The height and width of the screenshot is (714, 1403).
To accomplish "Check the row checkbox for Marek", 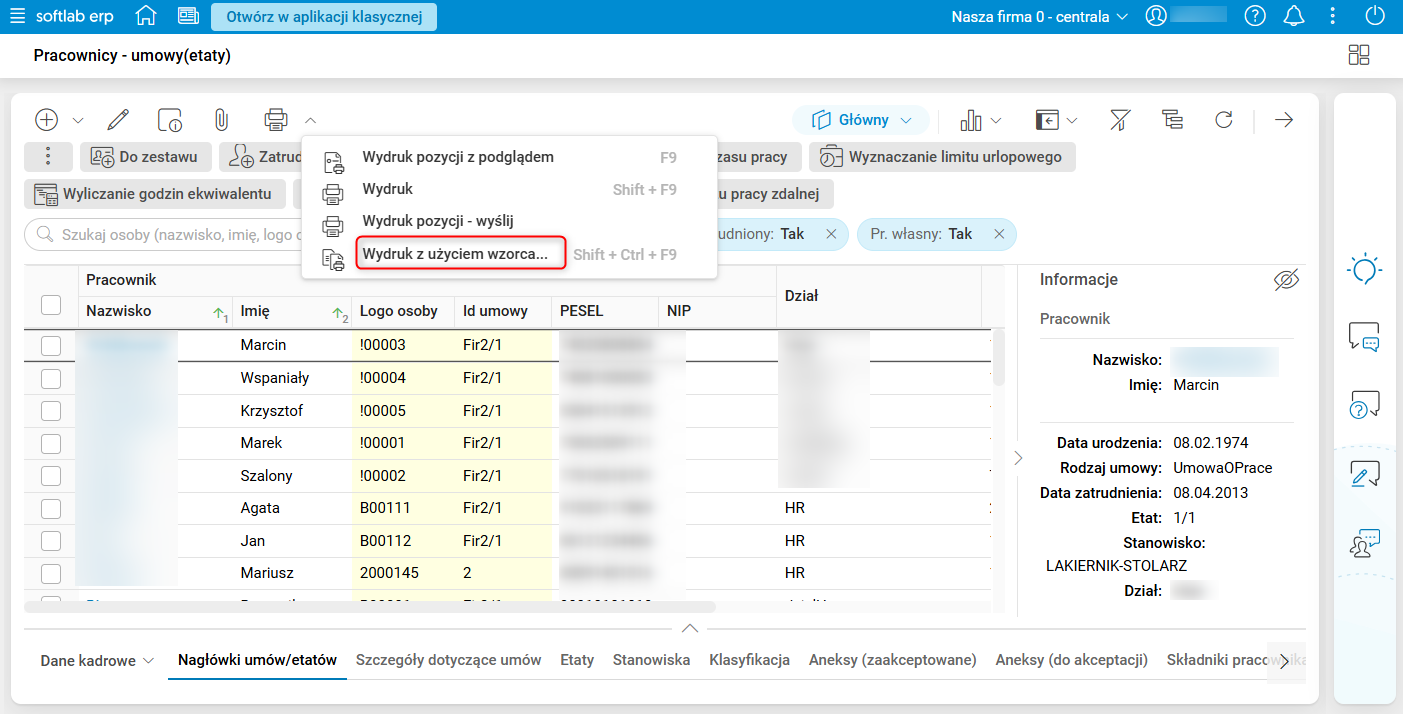I will [51, 444].
